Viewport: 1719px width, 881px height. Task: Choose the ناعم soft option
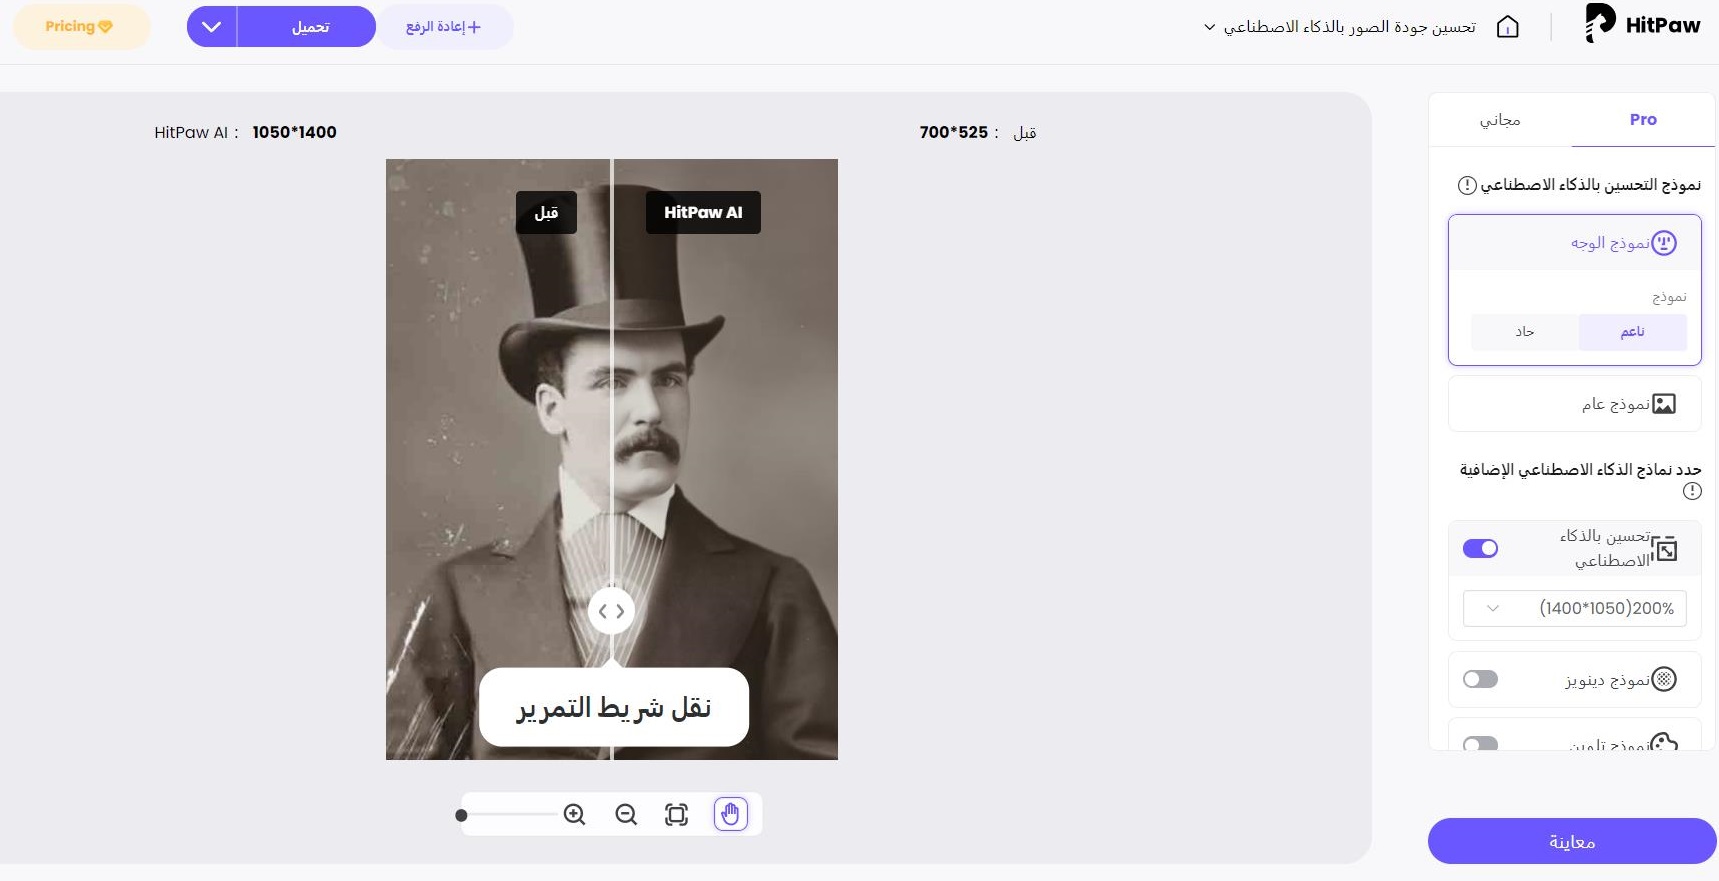tap(1632, 332)
